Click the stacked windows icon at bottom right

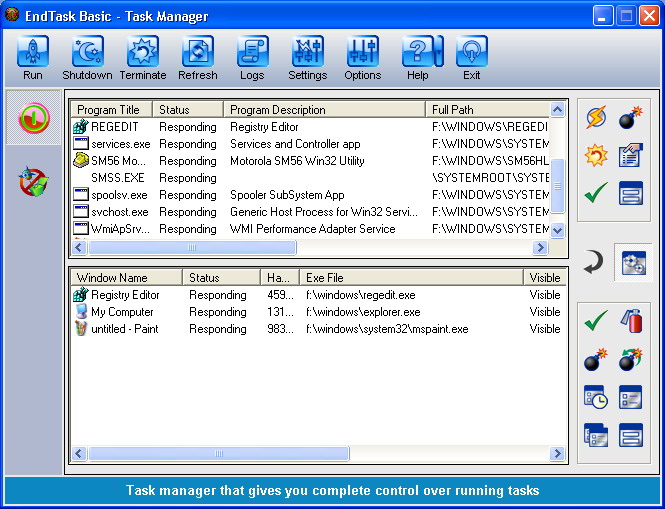pos(596,435)
